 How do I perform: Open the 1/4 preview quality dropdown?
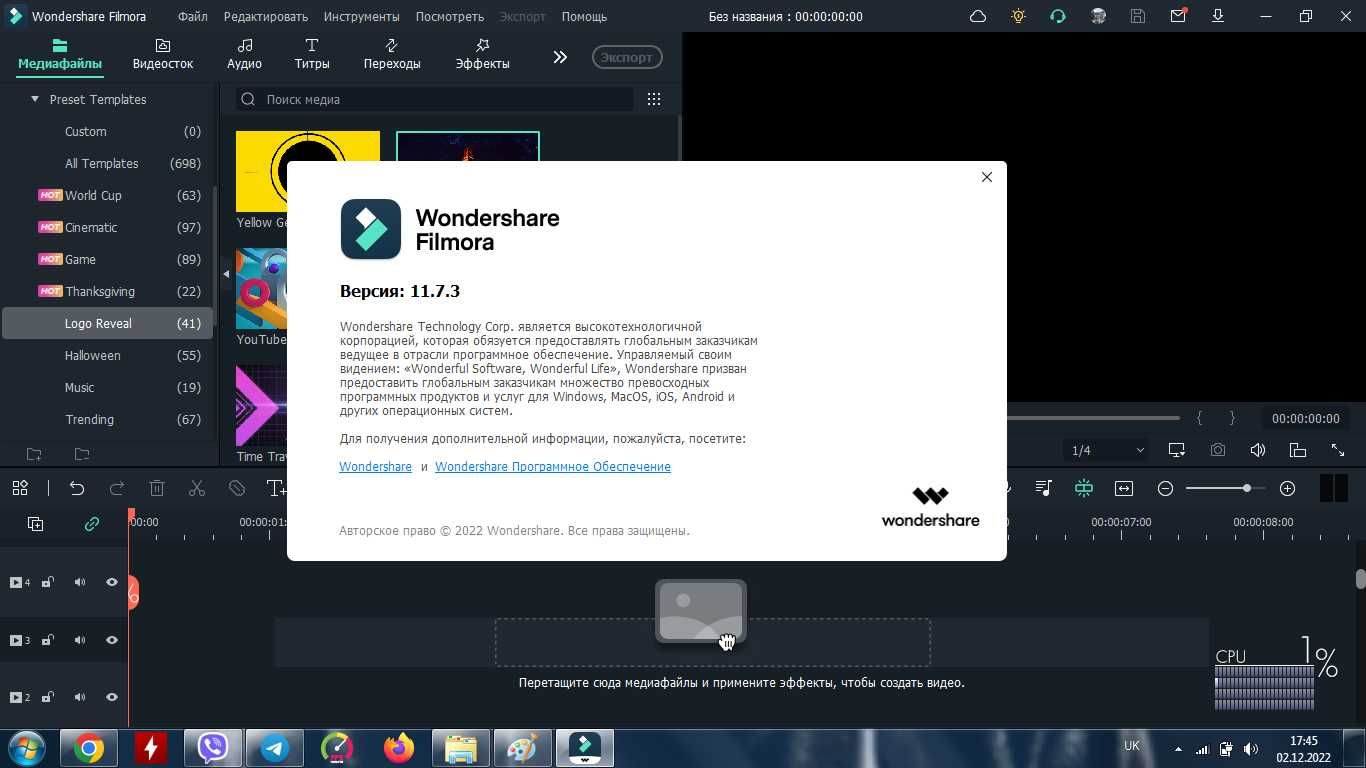[x=1107, y=450]
